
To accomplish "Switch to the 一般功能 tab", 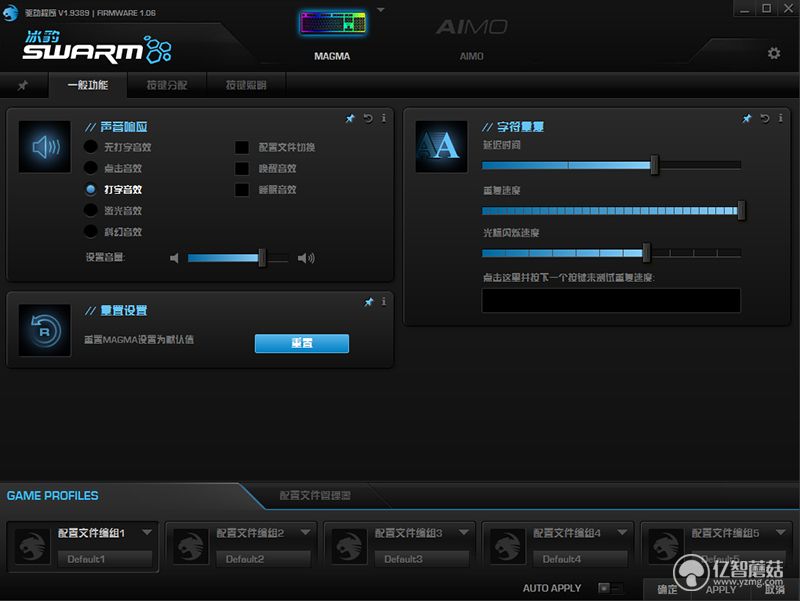I will (x=88, y=85).
